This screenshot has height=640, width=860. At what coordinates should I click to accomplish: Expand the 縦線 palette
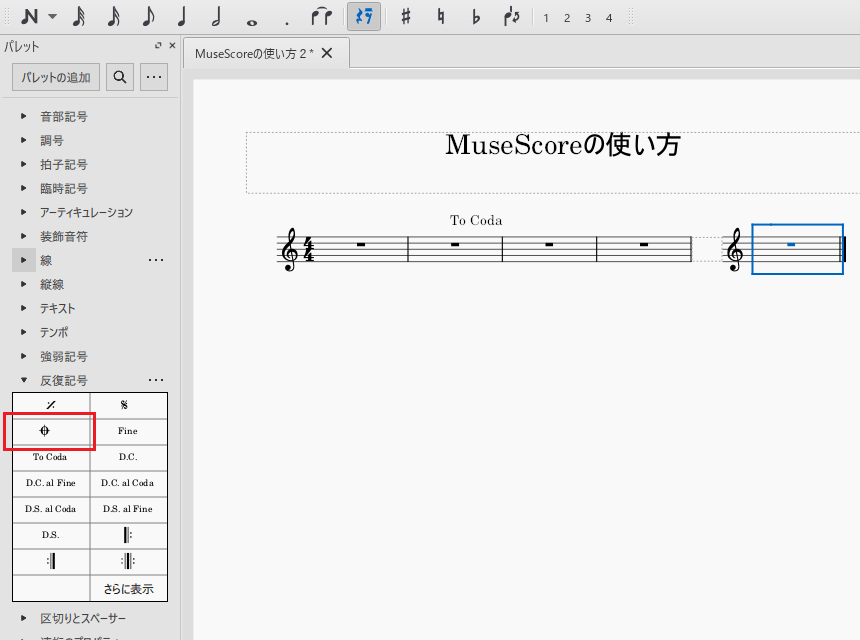point(24,284)
